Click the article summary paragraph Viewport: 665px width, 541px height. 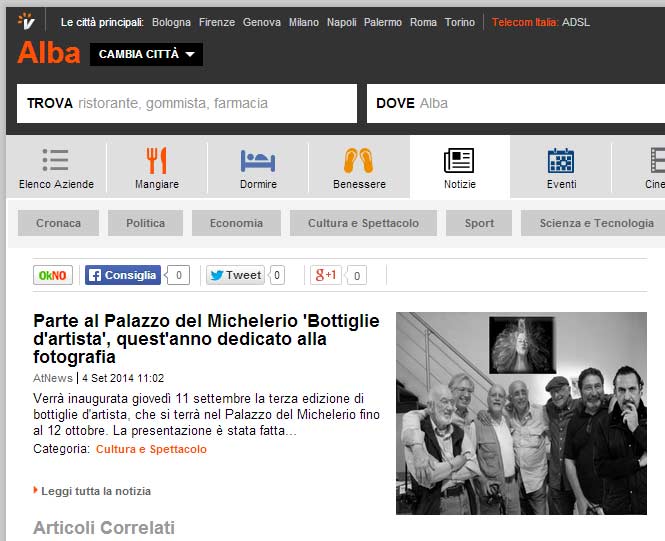(x=206, y=415)
